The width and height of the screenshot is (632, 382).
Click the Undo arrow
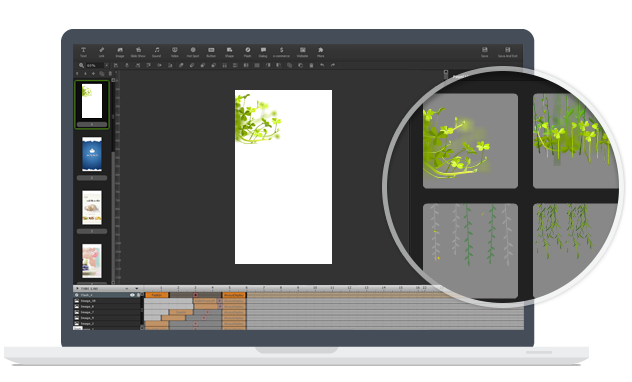coord(322,65)
